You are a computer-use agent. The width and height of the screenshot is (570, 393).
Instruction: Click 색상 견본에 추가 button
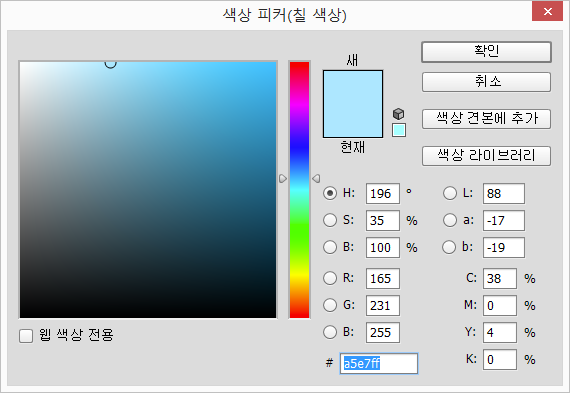point(486,119)
